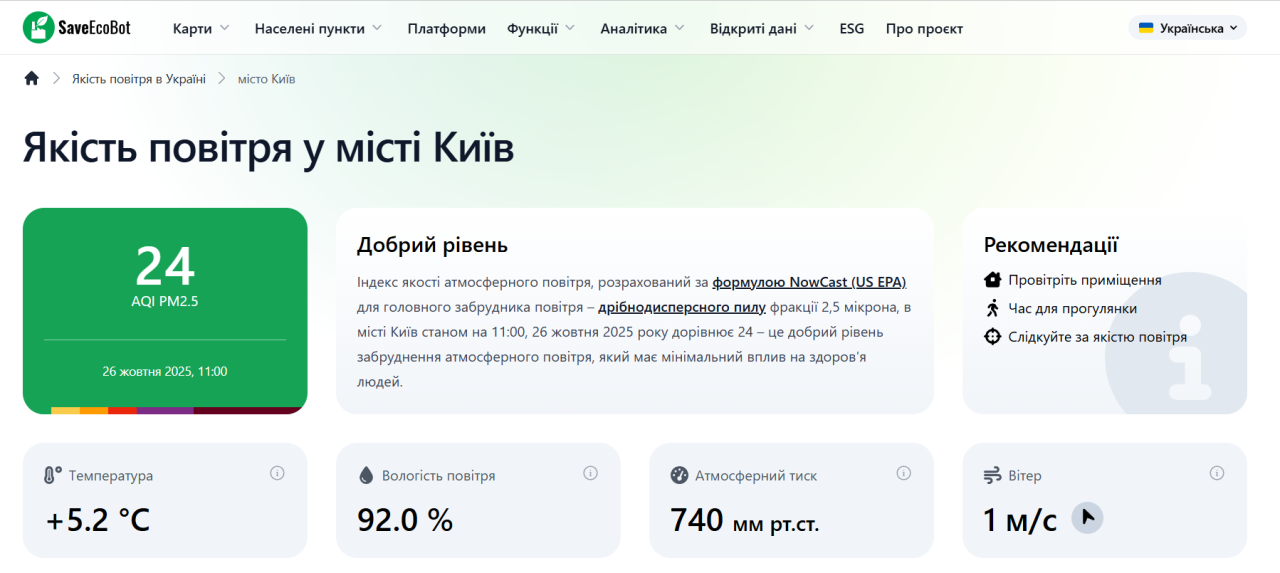Select the ESG menu item

point(851,29)
